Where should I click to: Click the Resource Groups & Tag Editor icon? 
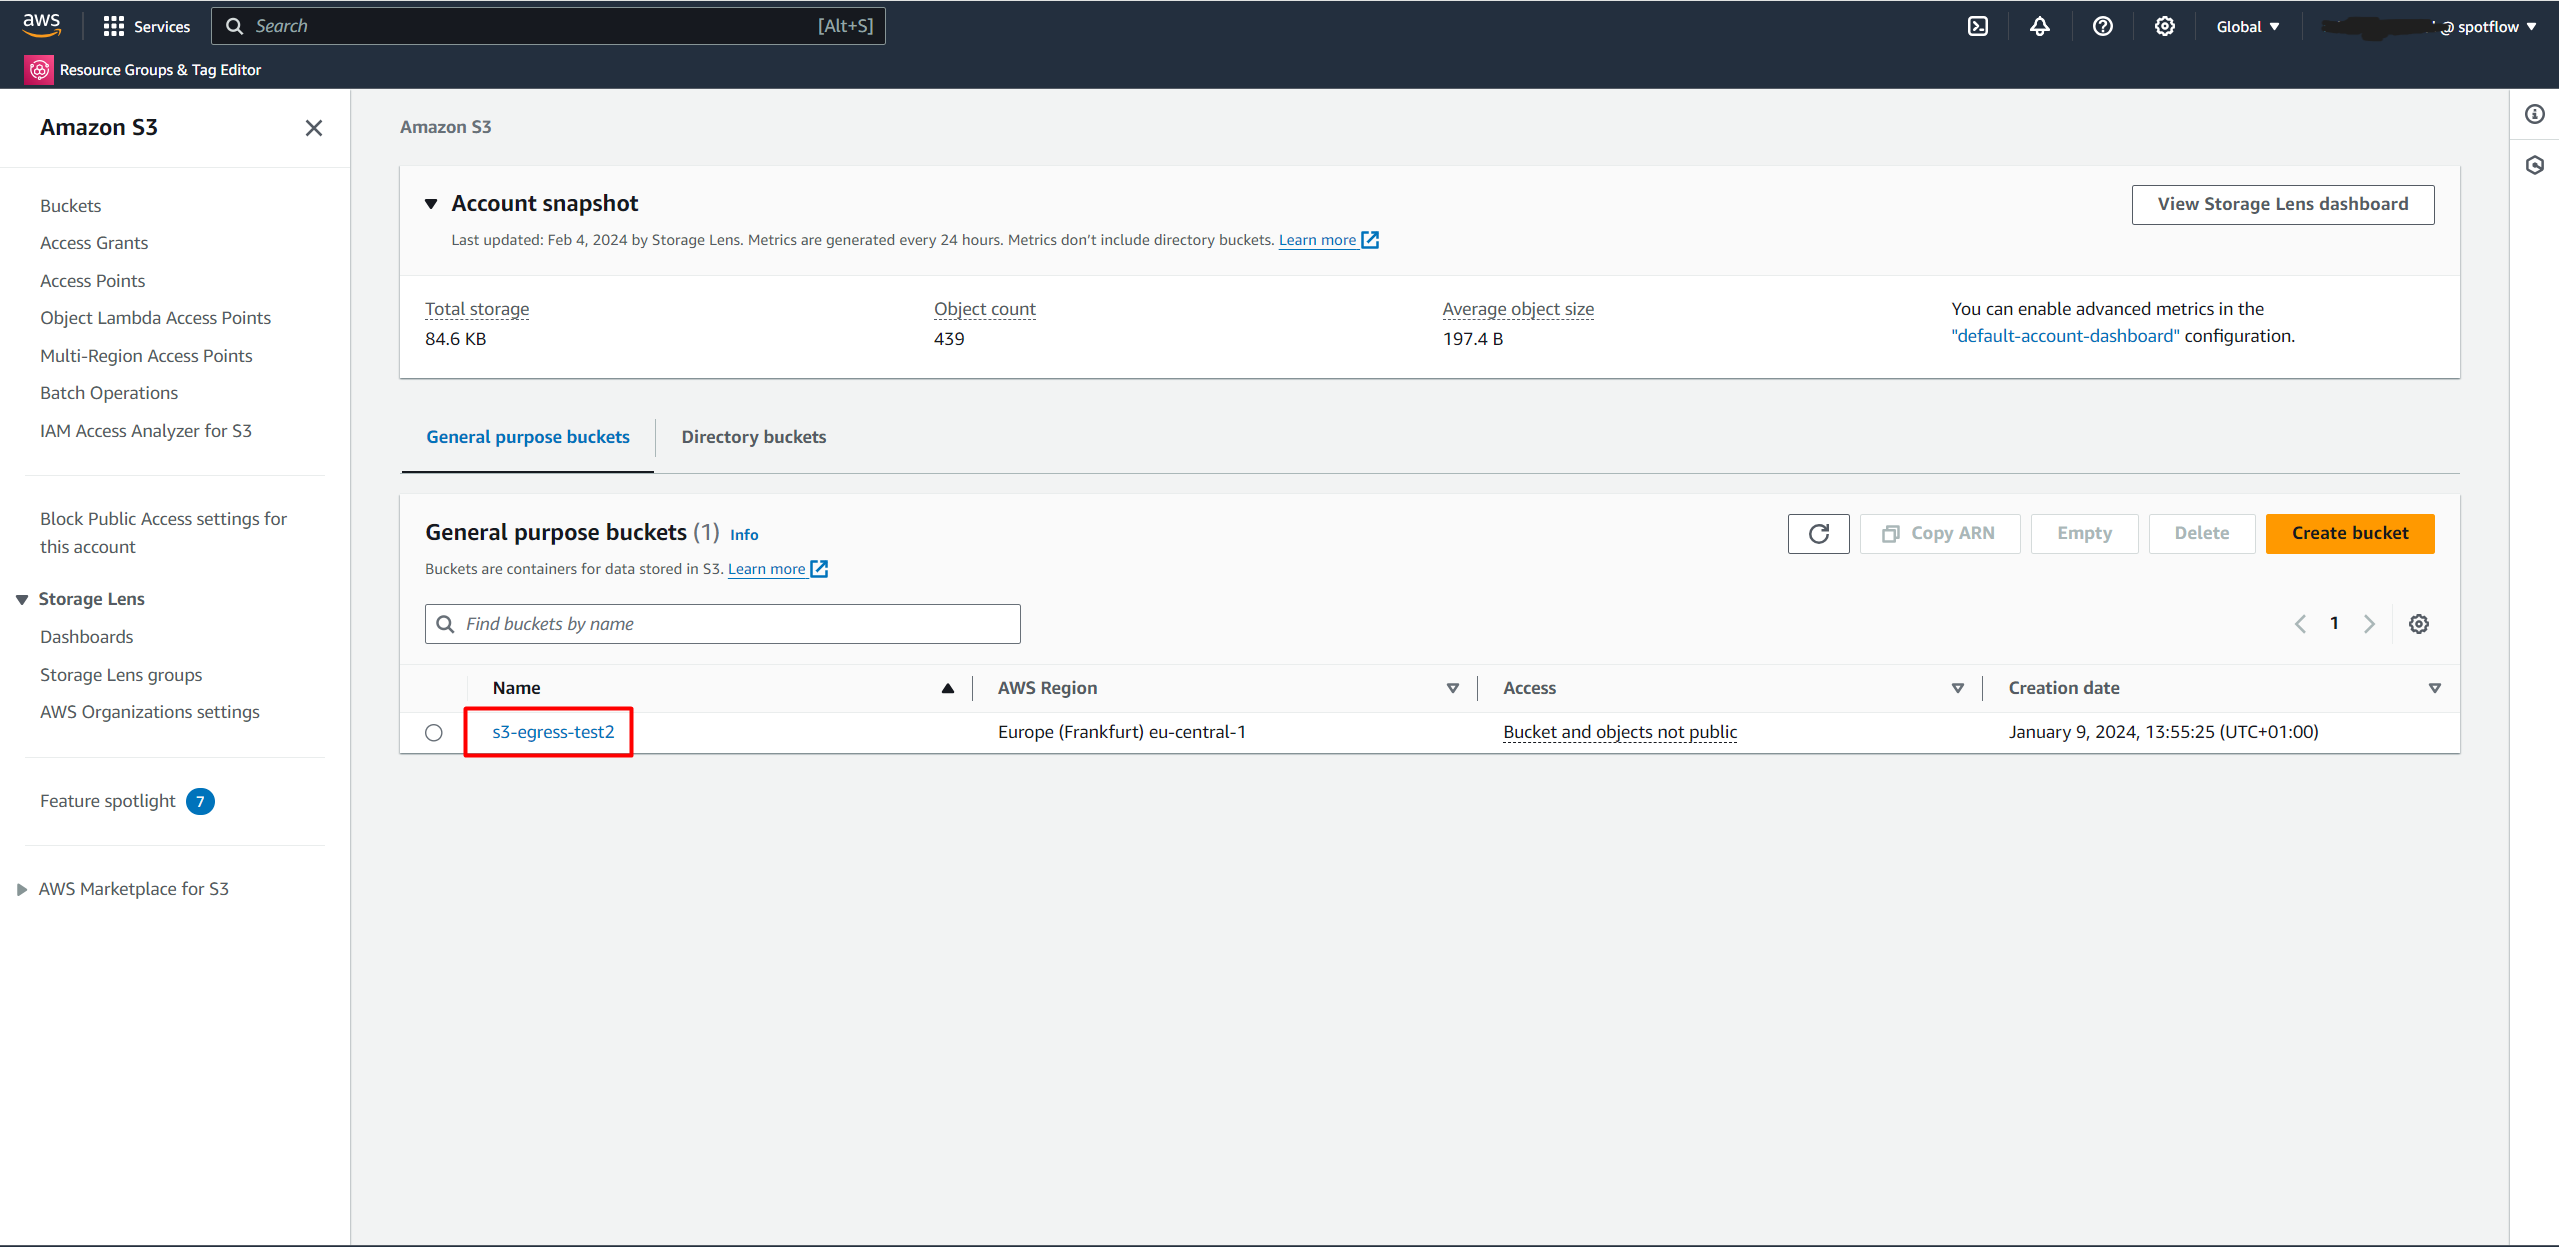coord(39,69)
